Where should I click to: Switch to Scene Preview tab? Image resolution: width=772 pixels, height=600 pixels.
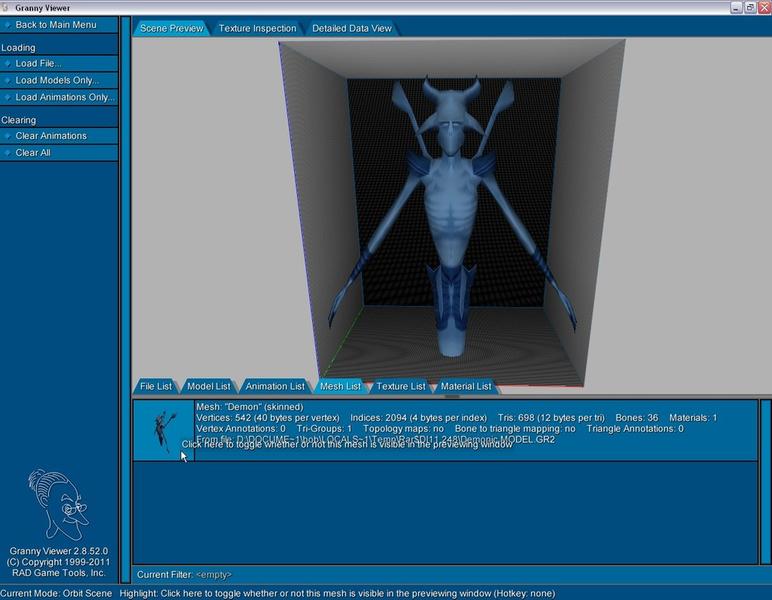coord(171,29)
